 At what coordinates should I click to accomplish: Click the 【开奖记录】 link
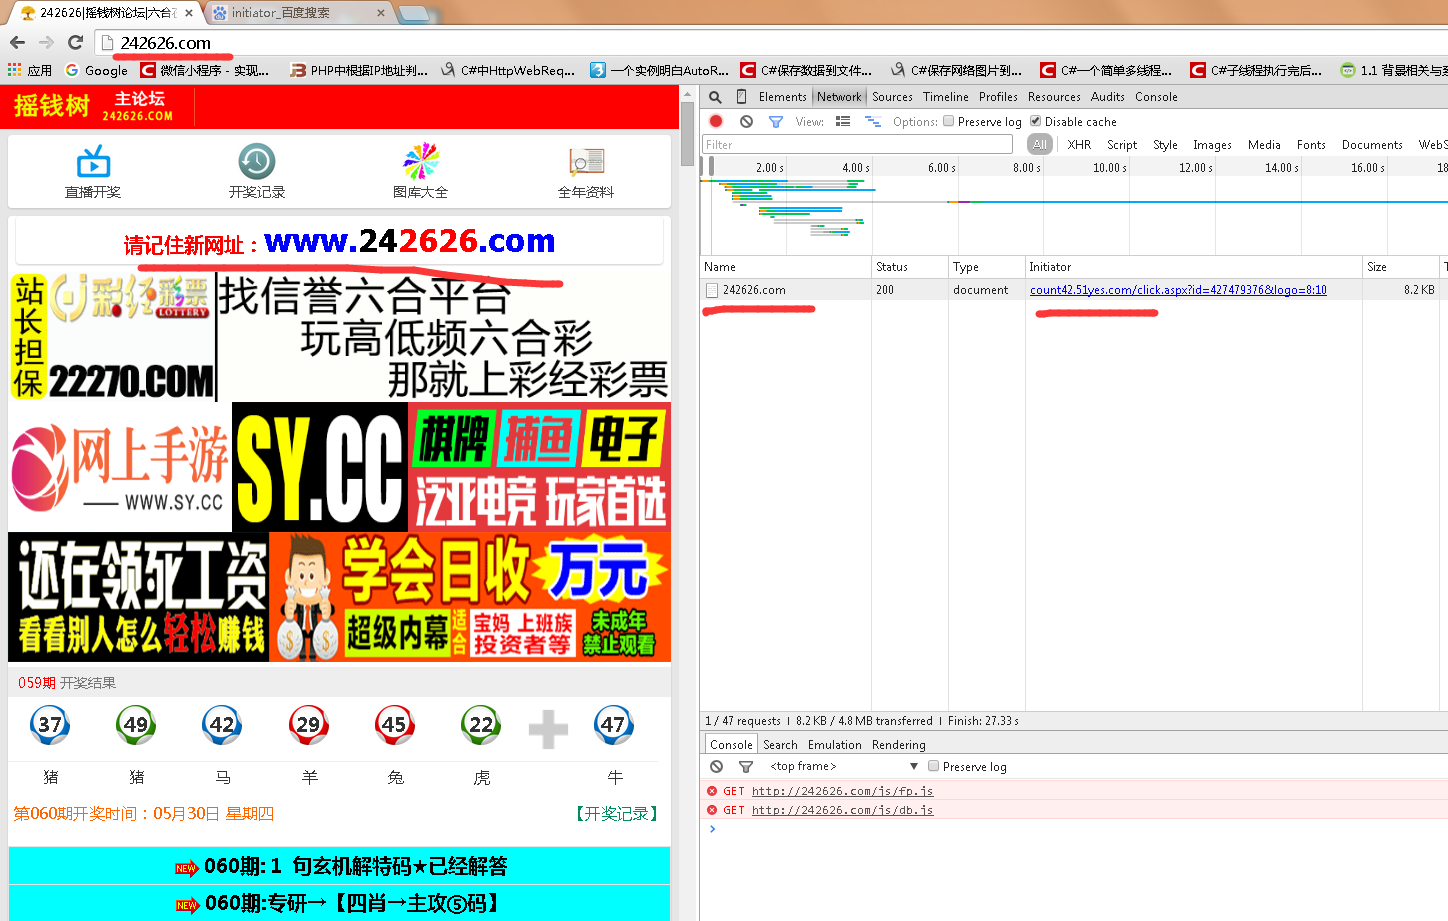pos(617,814)
